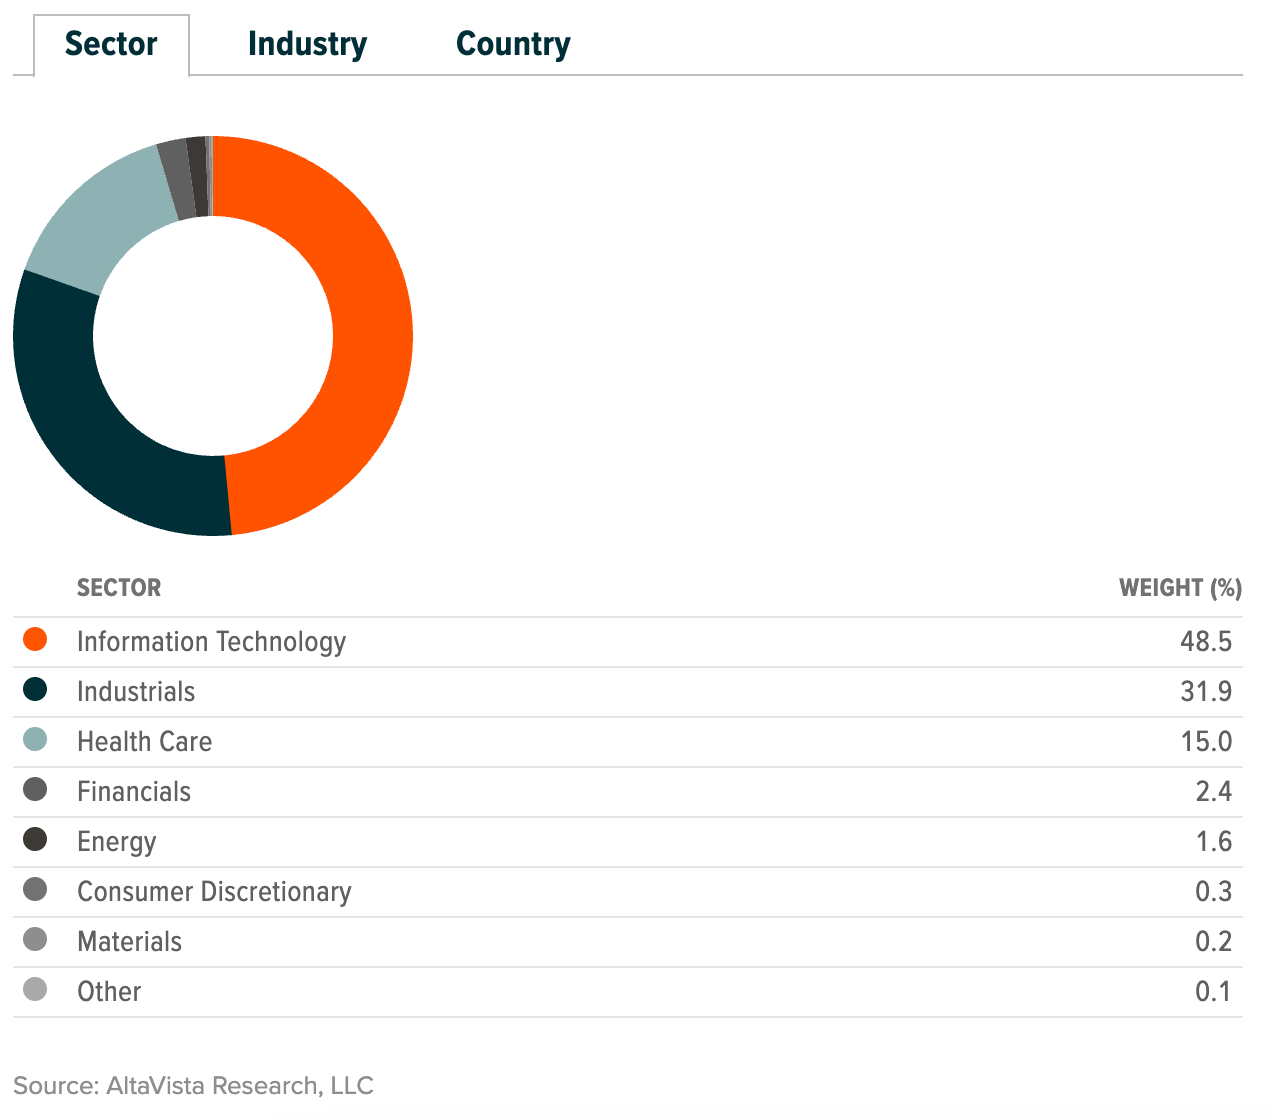The width and height of the screenshot is (1273, 1119).
Task: Select the Information Technology row label
Action: click(211, 642)
